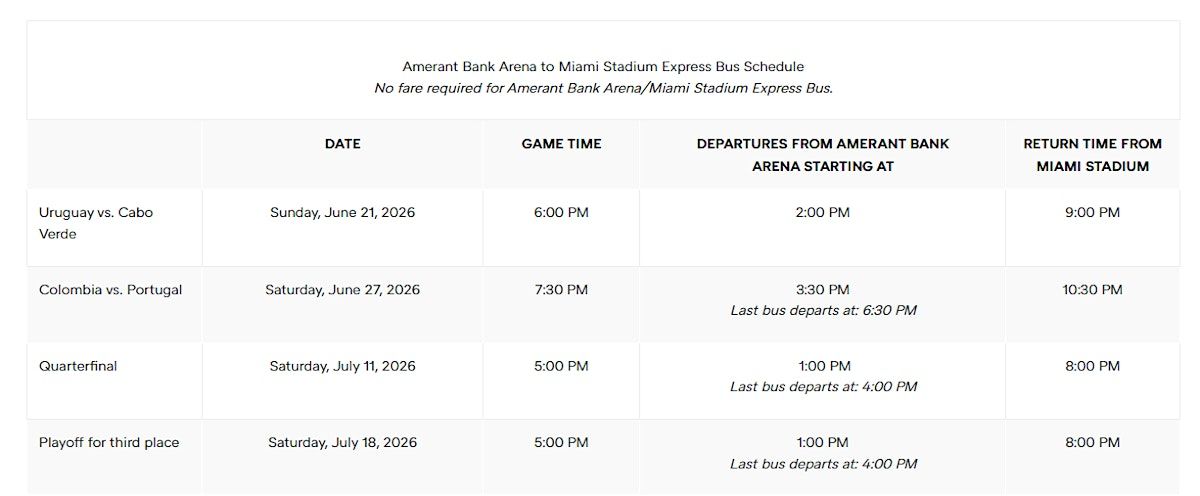This screenshot has height=496, width=1200.
Task: Click the Saturday, June 27, 2026 date
Action: (343, 290)
